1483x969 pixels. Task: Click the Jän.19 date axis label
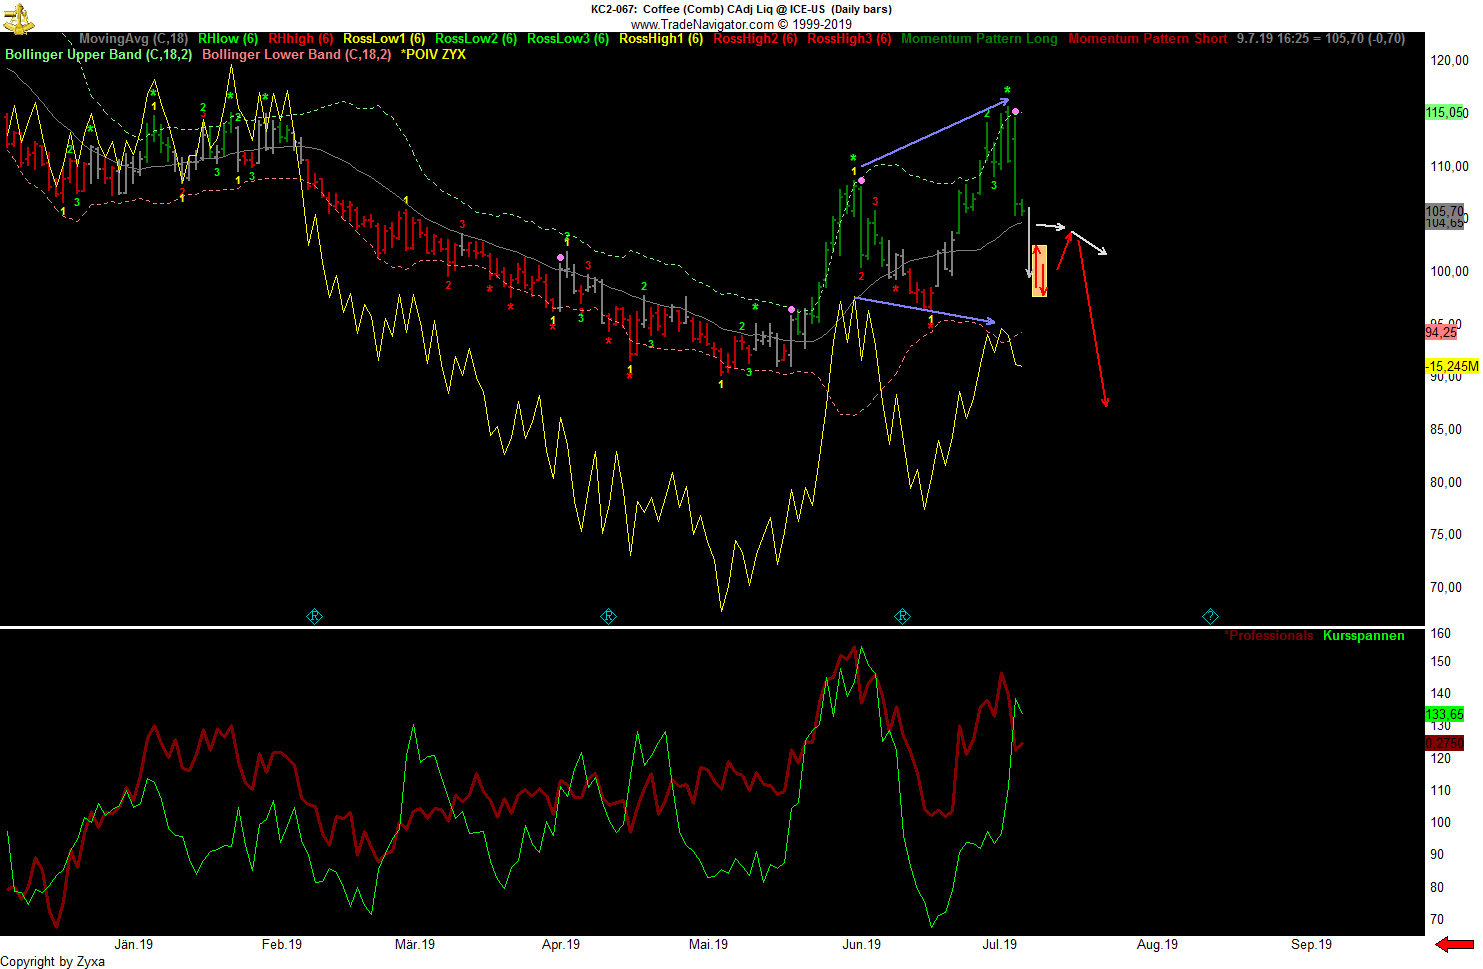pyautogui.click(x=133, y=944)
